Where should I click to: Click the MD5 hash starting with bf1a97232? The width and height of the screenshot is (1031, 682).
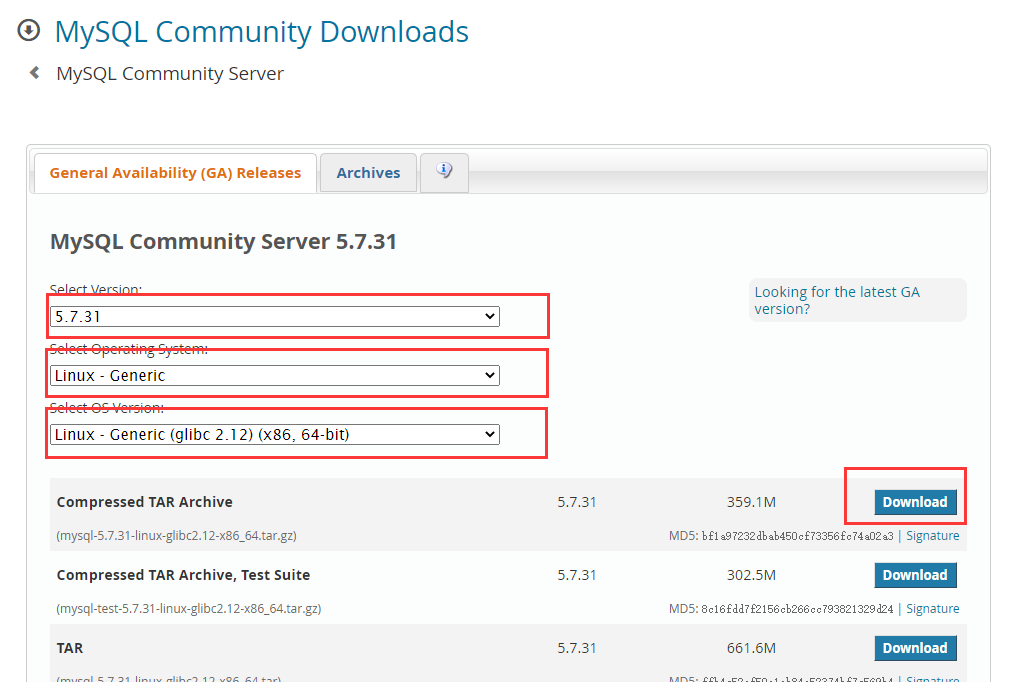tap(797, 536)
